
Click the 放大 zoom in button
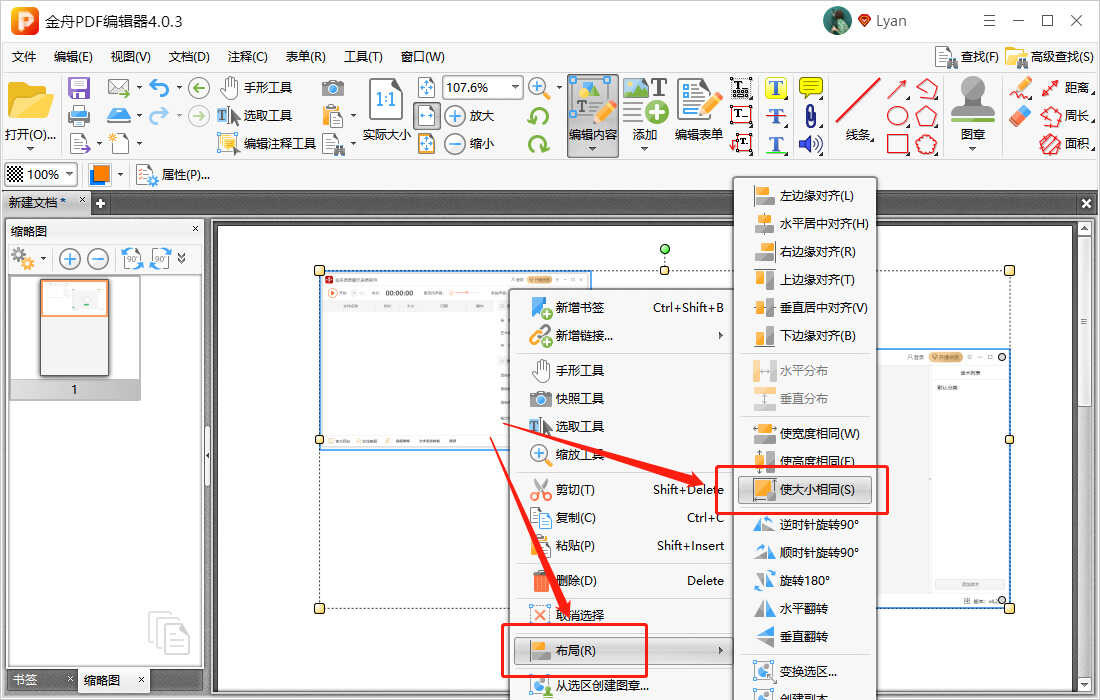(x=470, y=116)
